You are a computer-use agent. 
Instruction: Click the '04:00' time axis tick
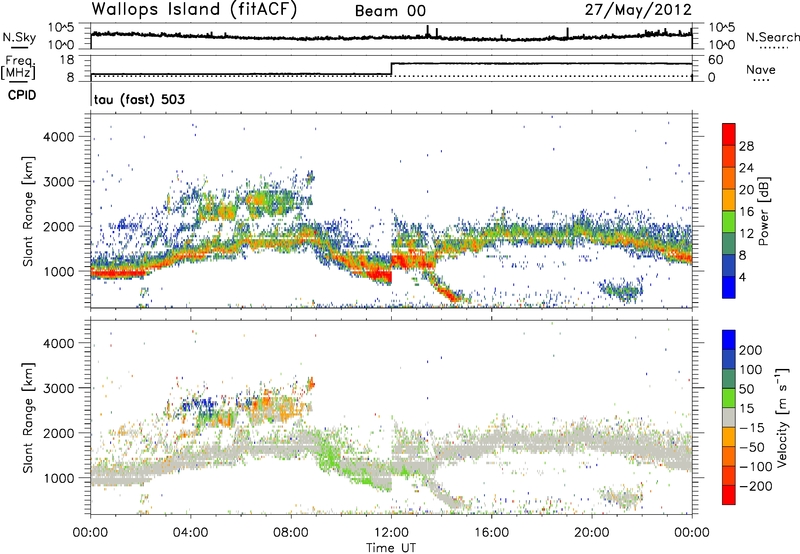tap(191, 533)
